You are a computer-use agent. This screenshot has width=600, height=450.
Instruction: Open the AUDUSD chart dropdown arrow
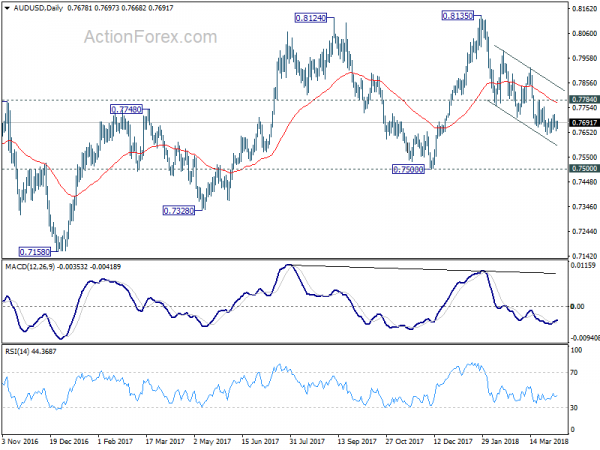click(x=7, y=8)
